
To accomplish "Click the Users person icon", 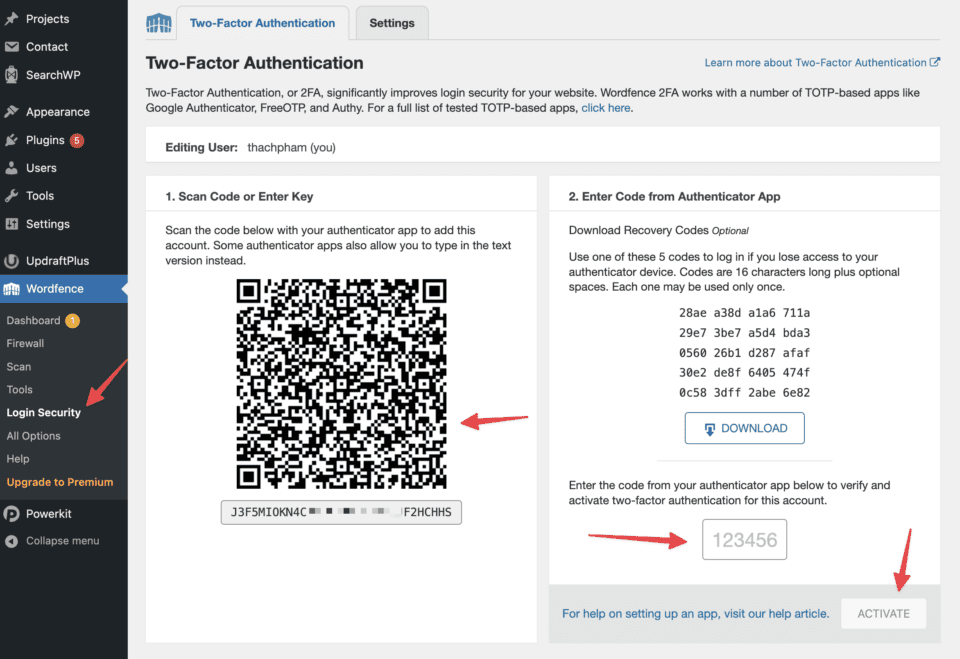I will point(11,168).
